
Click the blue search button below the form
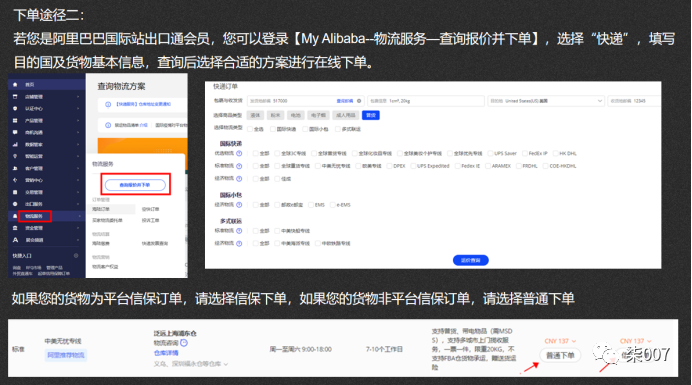[x=470, y=260]
